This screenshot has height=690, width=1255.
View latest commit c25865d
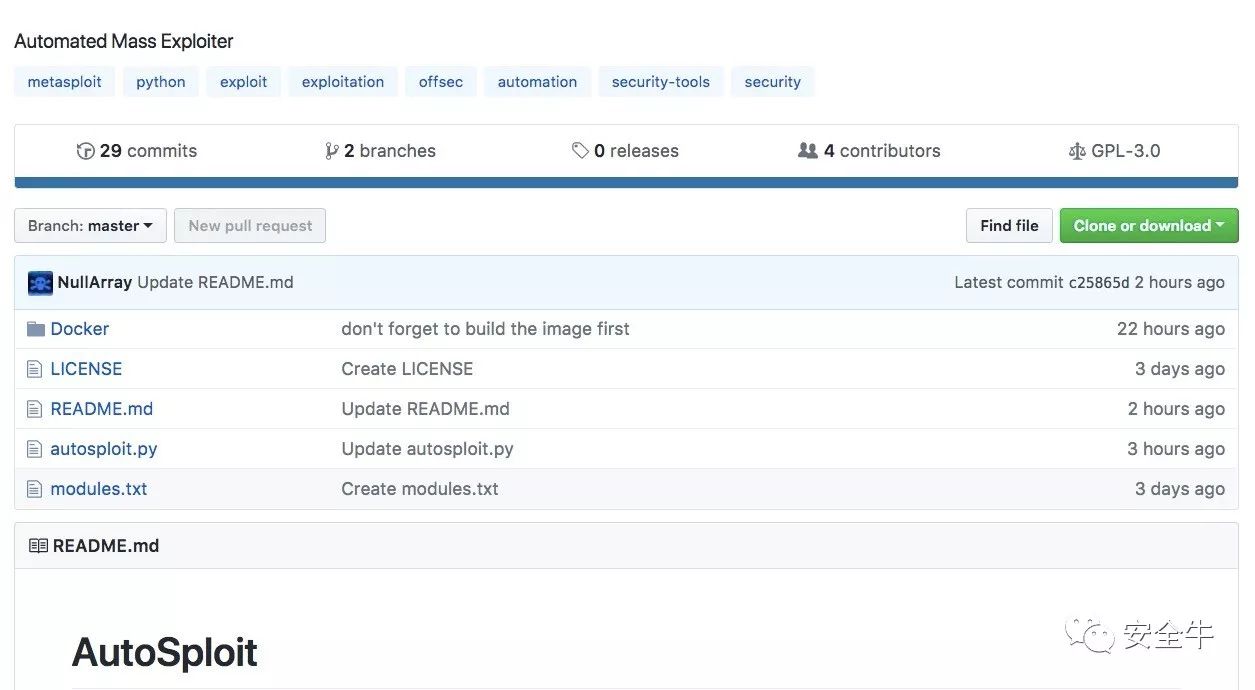(x=1098, y=282)
